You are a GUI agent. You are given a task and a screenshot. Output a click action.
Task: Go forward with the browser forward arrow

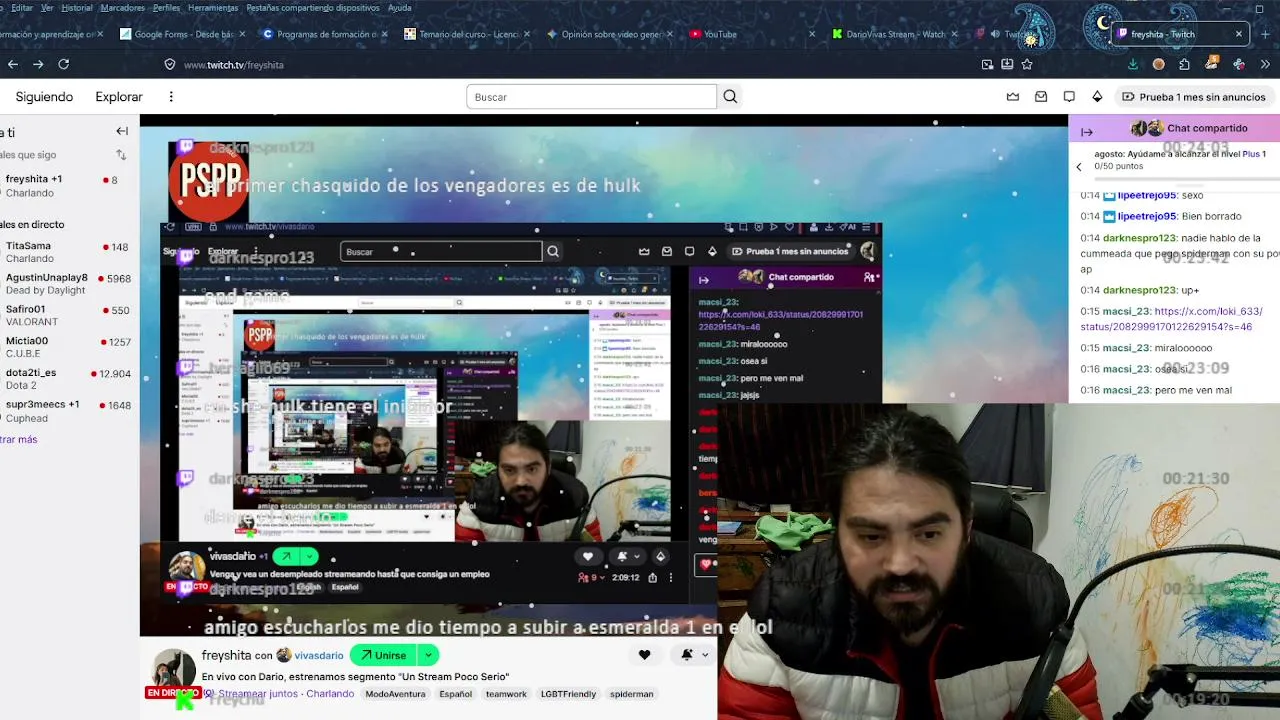point(38,64)
